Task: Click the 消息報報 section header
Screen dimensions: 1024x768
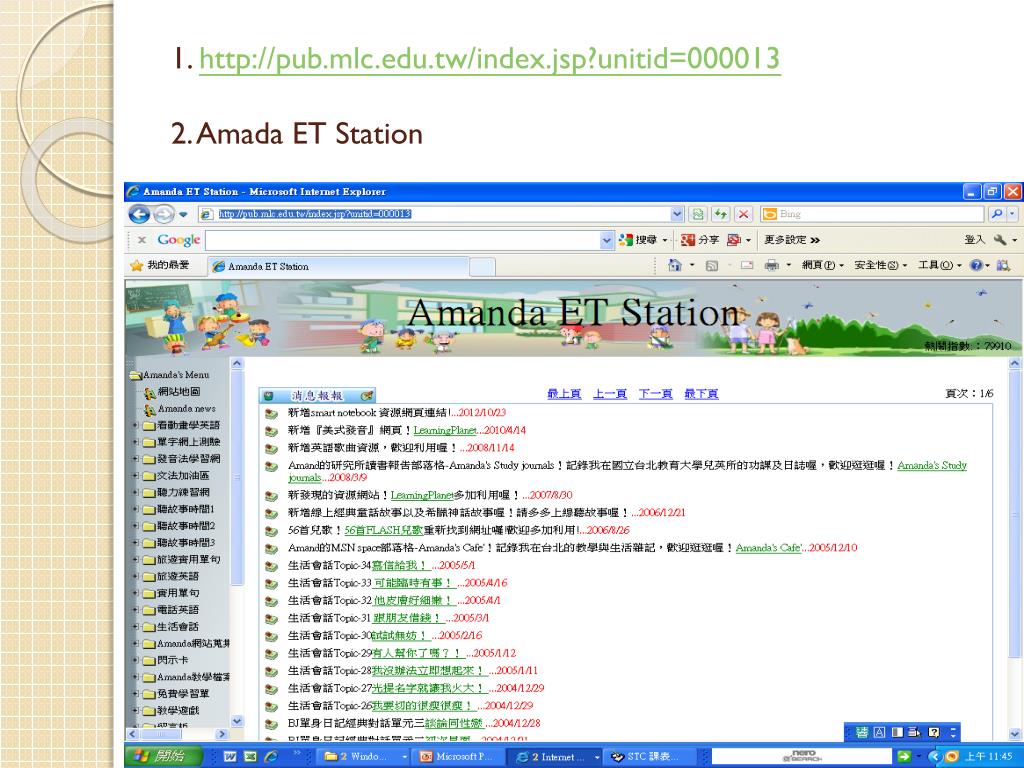Action: (x=317, y=395)
